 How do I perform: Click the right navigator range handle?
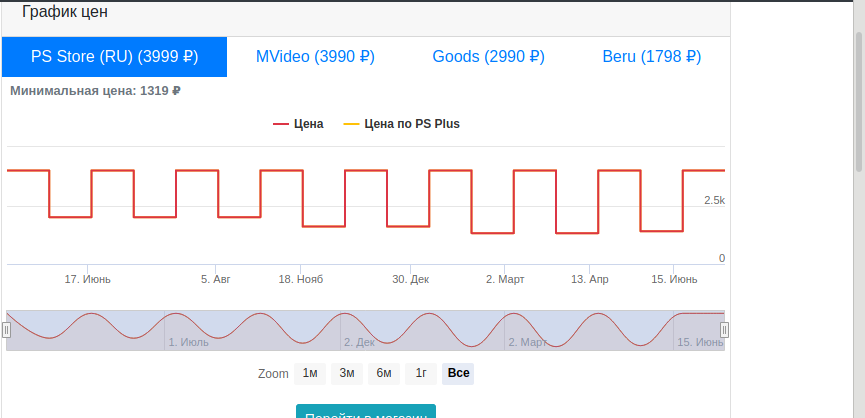coord(724,330)
